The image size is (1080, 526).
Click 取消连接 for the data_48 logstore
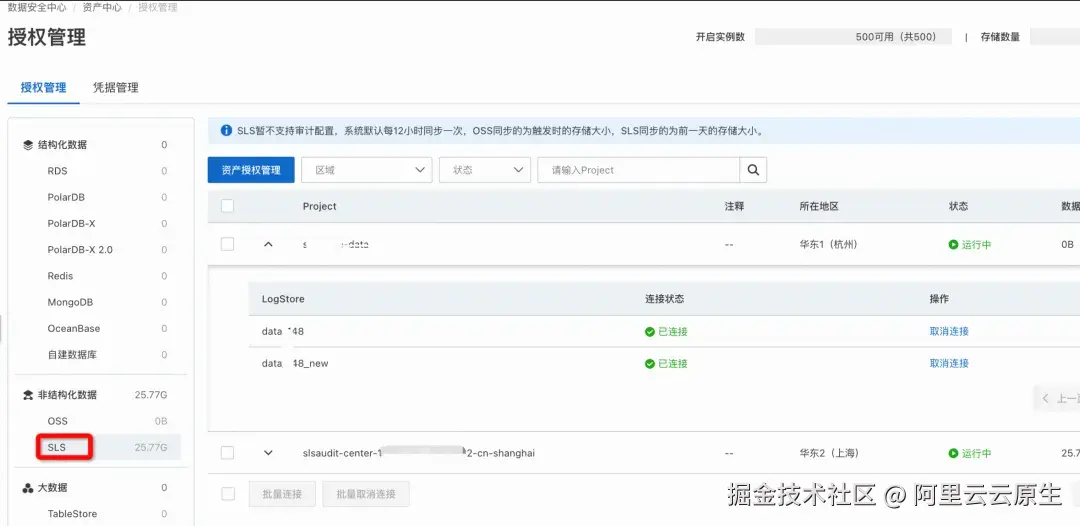(949, 332)
